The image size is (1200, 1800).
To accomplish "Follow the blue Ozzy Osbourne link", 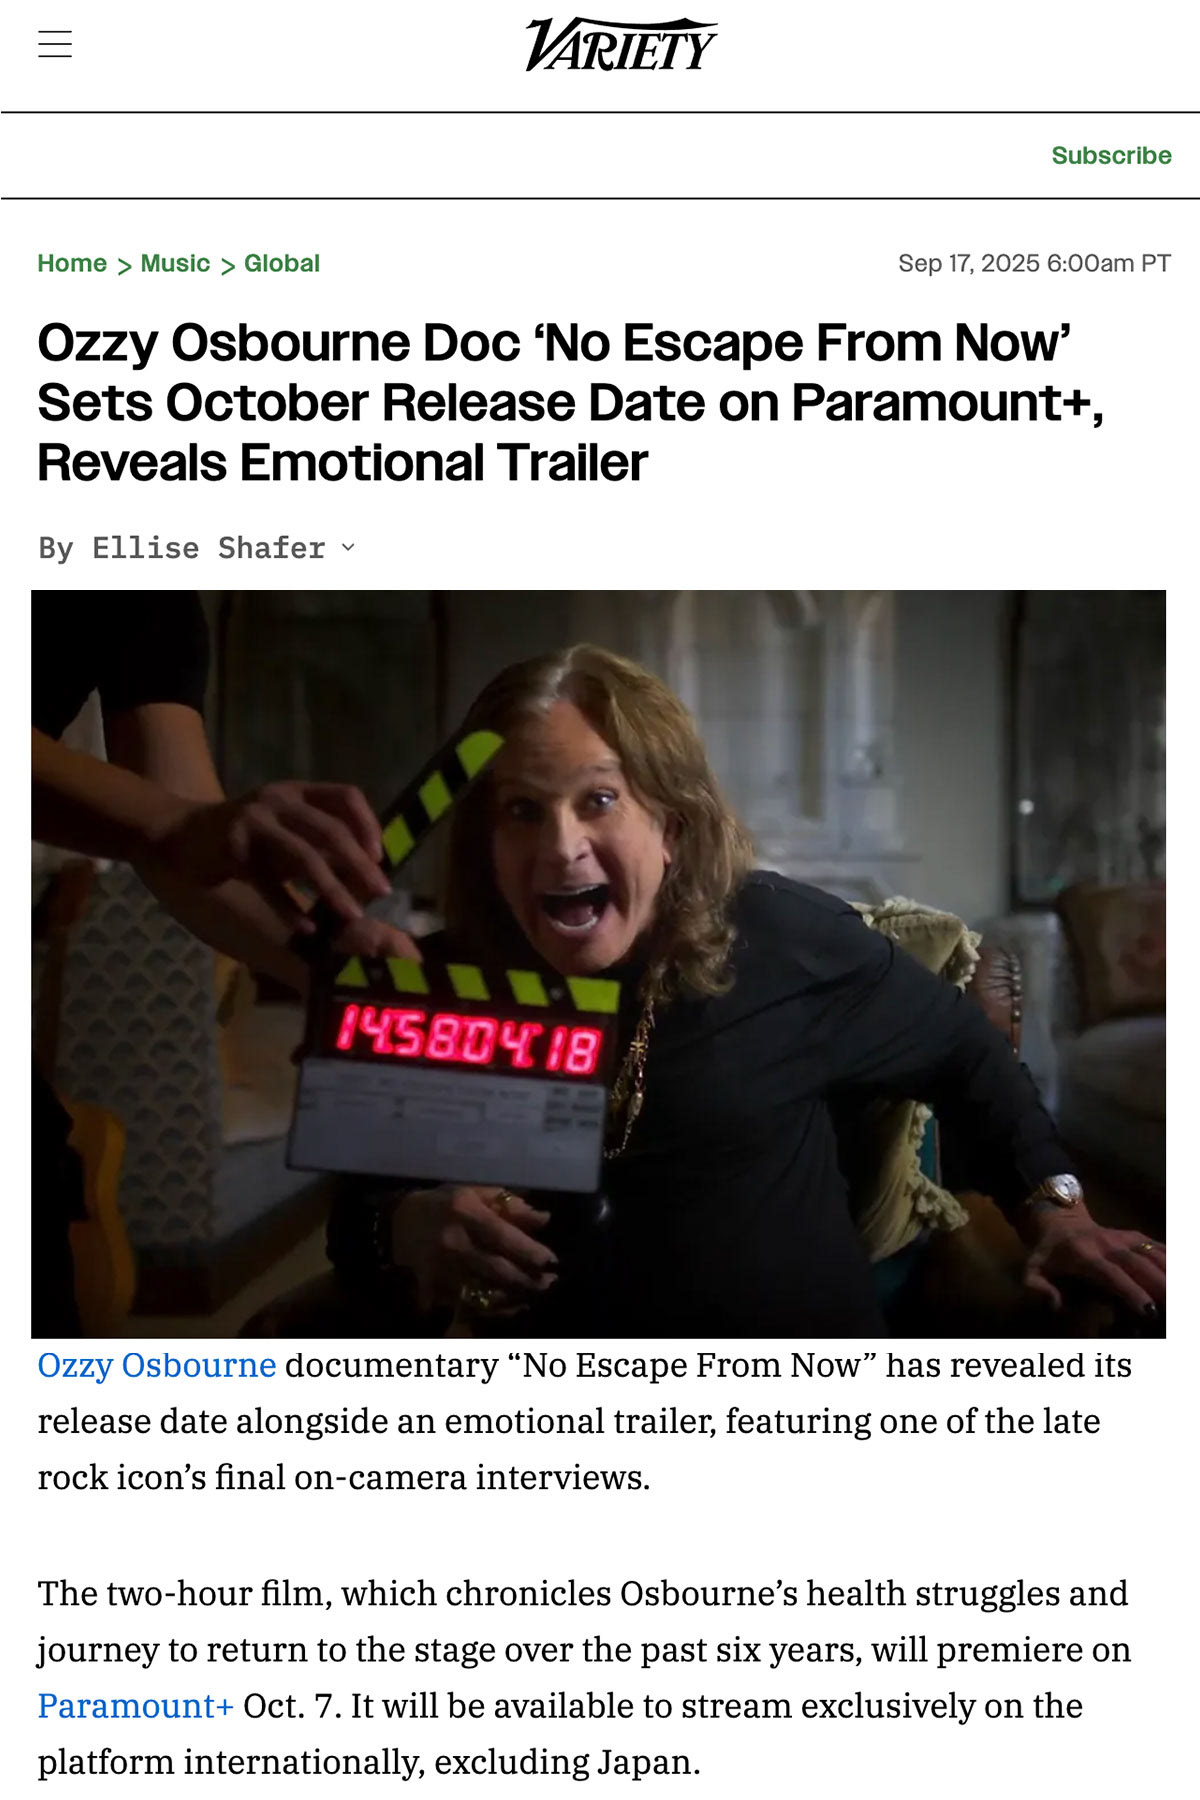I will pyautogui.click(x=157, y=1365).
